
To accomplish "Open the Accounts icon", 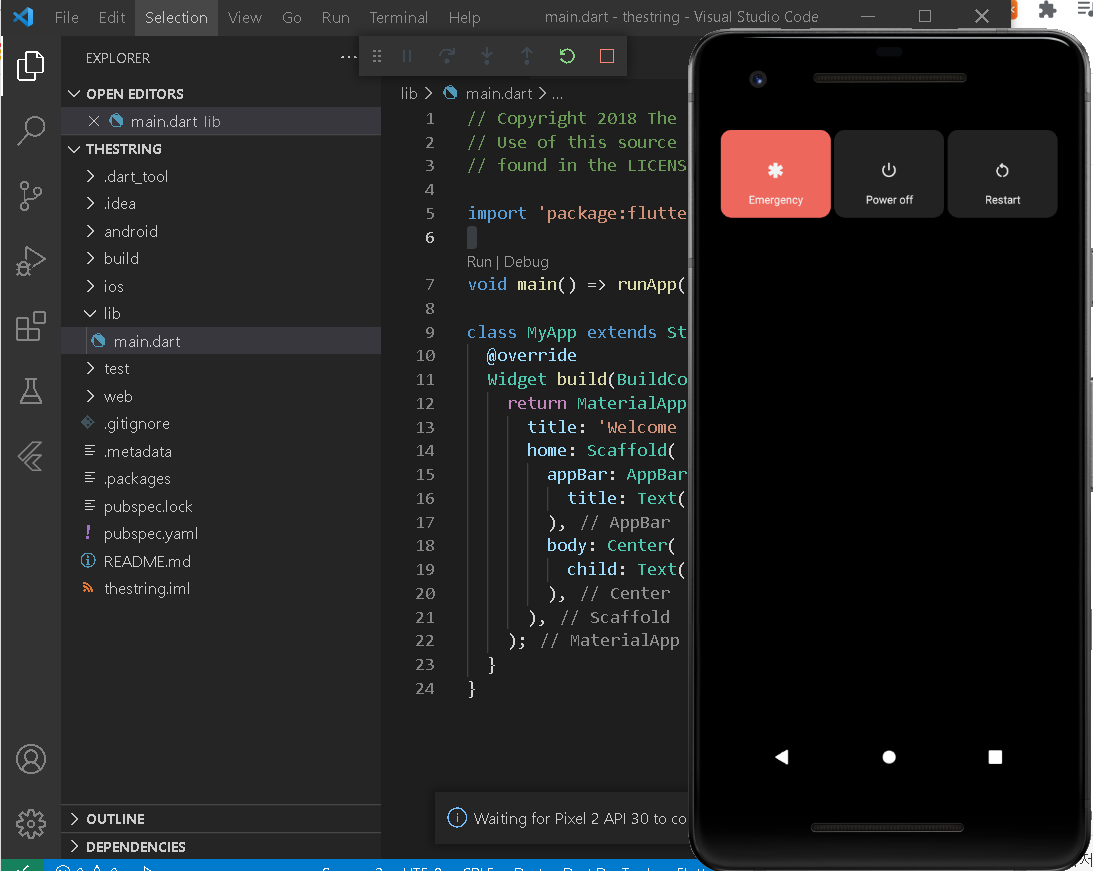I will pyautogui.click(x=31, y=759).
